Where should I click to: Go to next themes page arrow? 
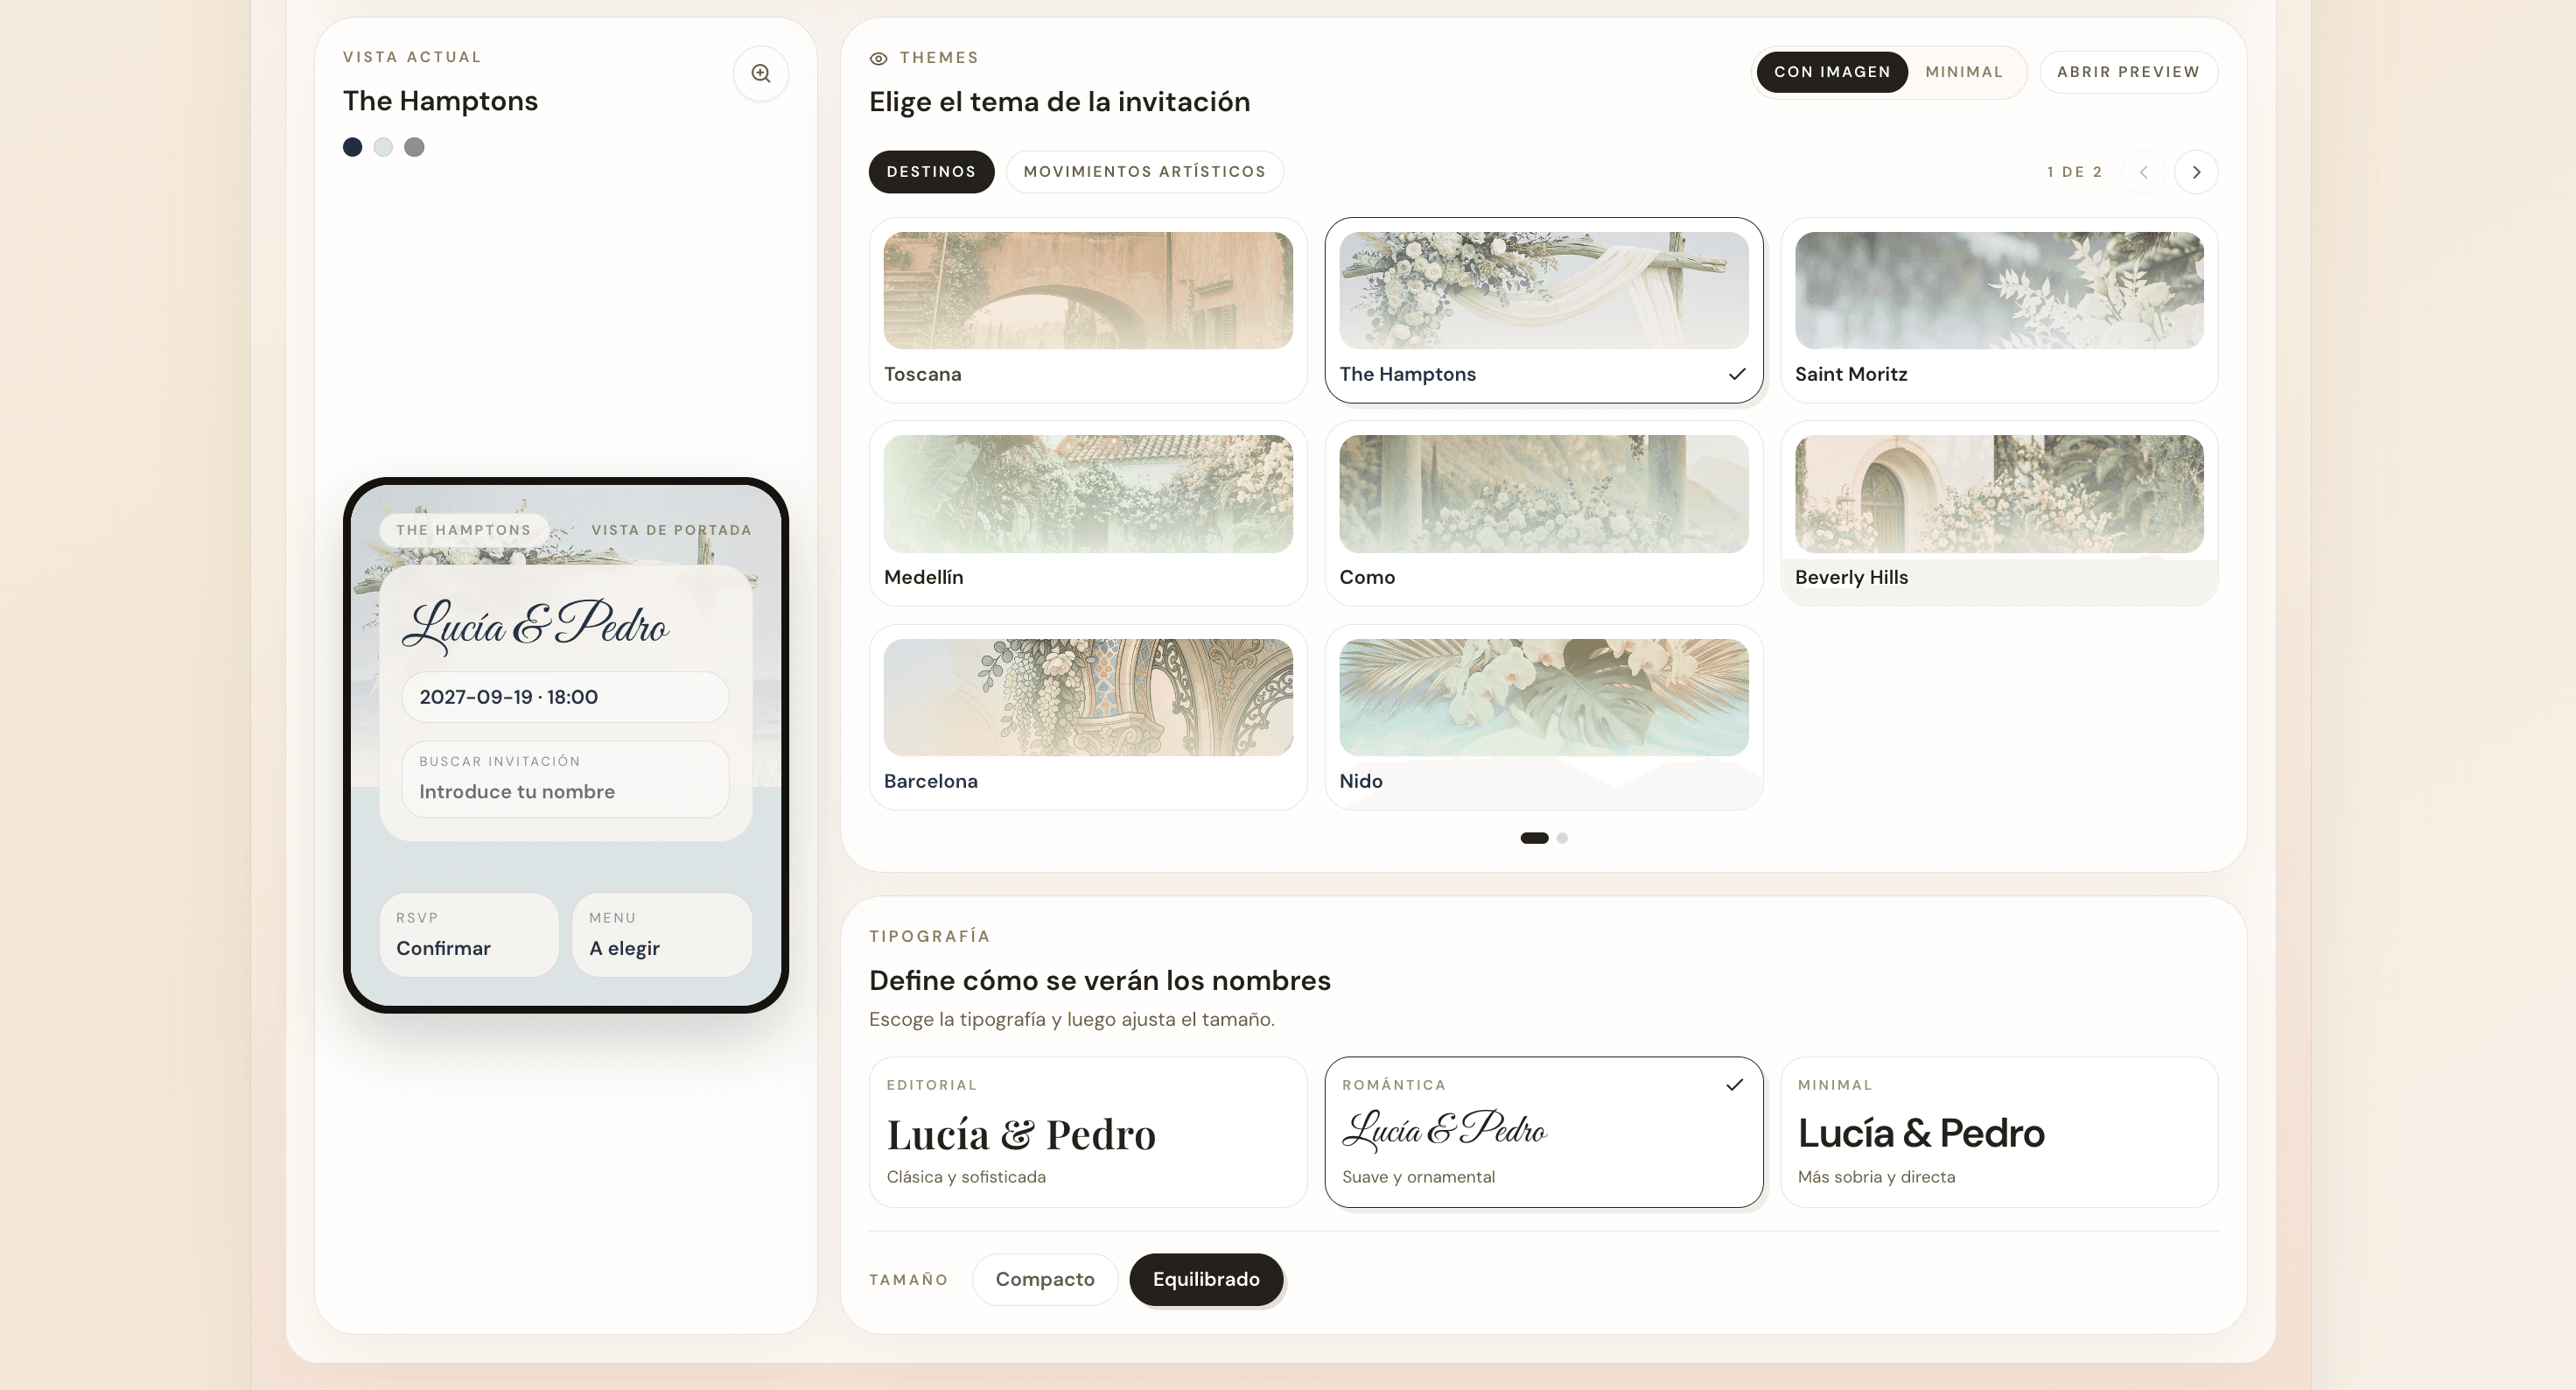point(2196,172)
